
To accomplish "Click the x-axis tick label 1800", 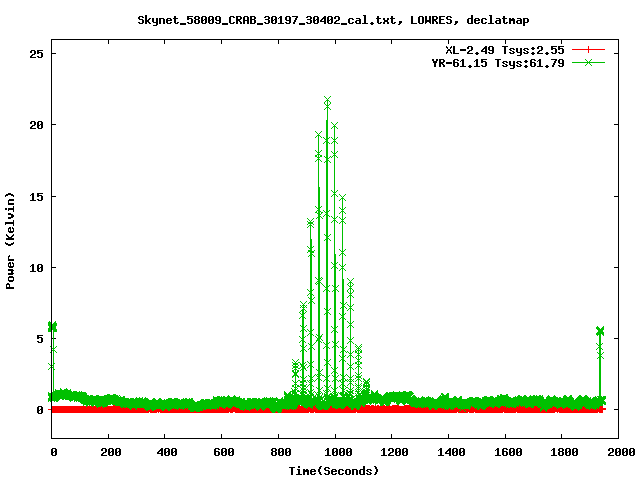I will (x=564, y=452).
